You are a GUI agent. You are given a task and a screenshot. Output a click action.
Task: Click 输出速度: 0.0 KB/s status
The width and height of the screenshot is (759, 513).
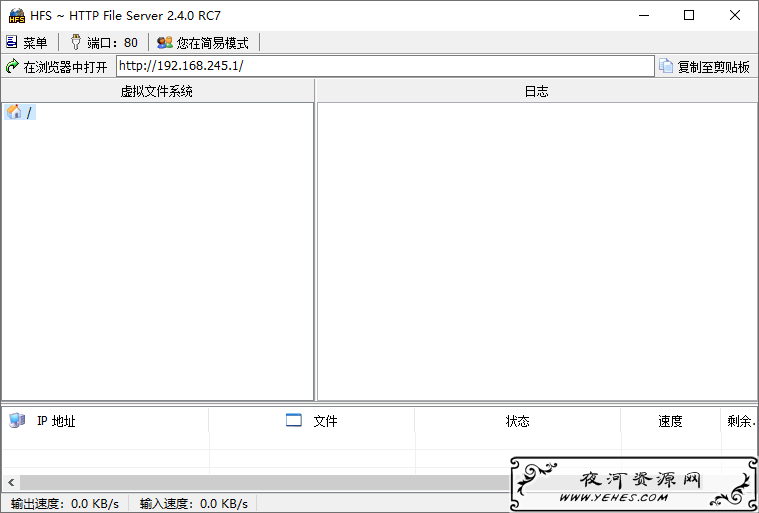coord(65,503)
